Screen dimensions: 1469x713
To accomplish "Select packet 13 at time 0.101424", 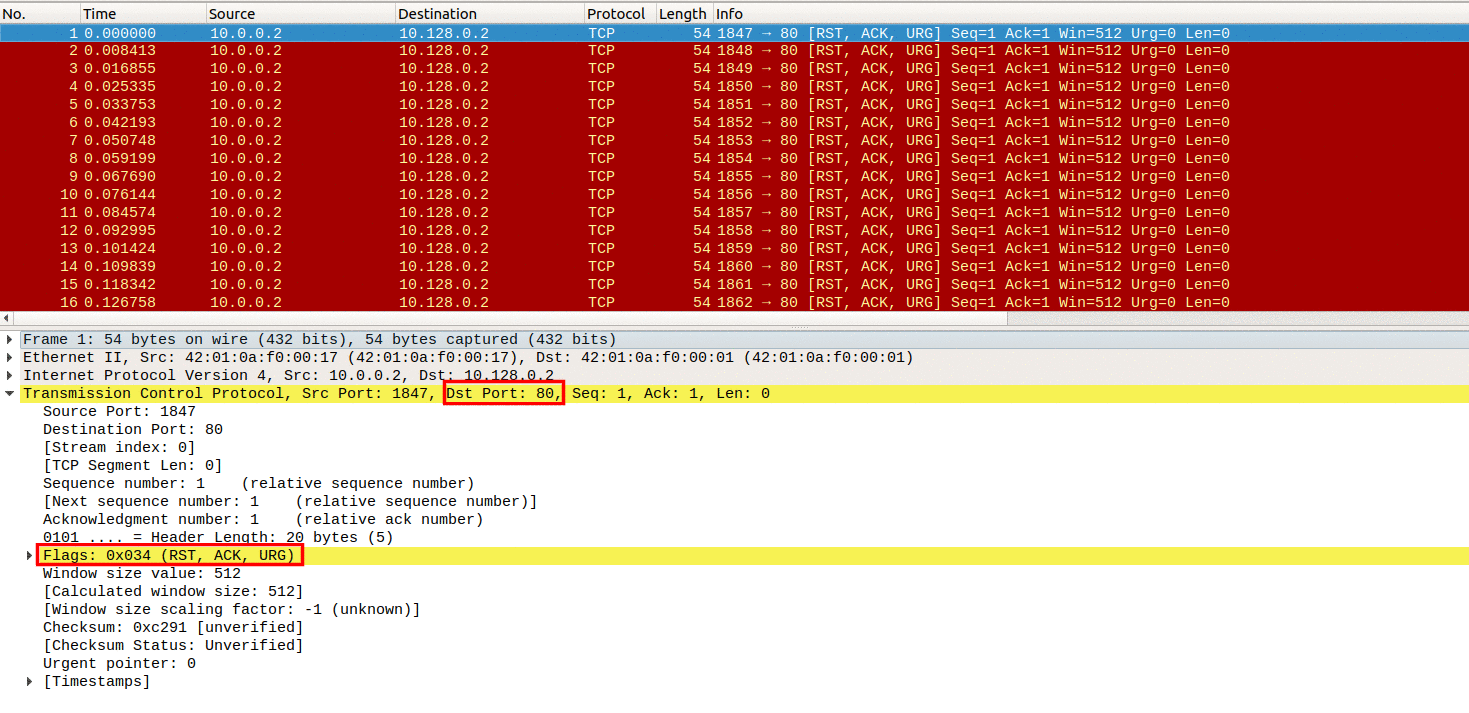I will pyautogui.click(x=734, y=249).
